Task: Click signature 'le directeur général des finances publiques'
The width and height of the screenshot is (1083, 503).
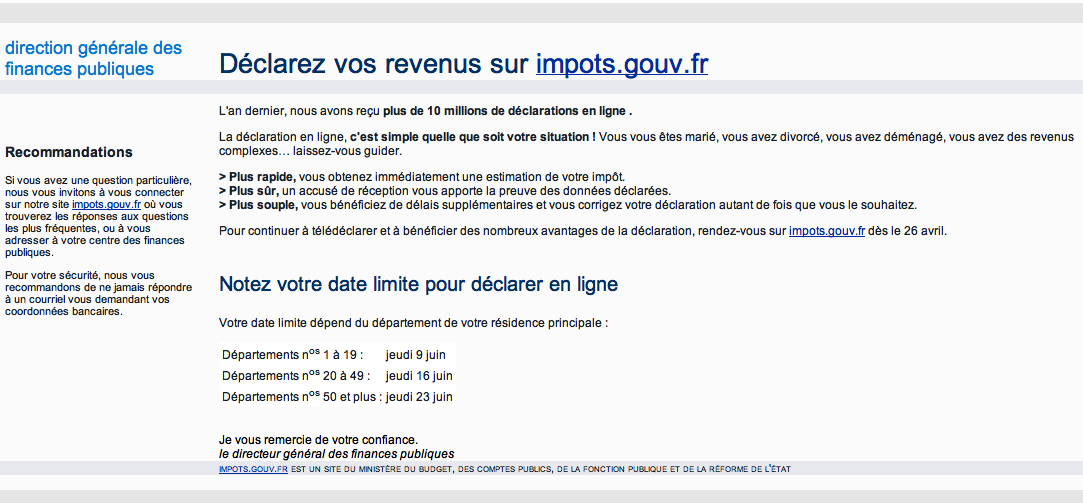Action: click(x=336, y=454)
